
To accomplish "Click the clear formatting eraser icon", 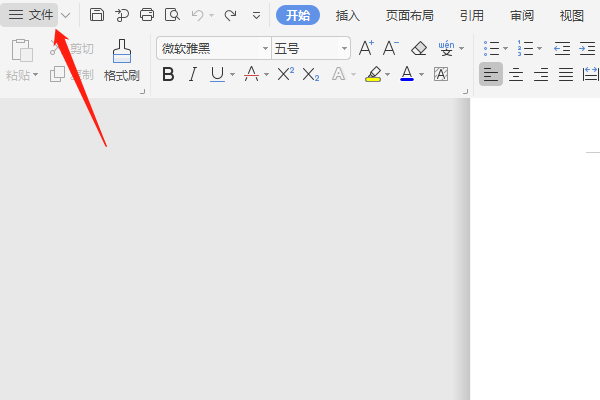I will tap(419, 49).
